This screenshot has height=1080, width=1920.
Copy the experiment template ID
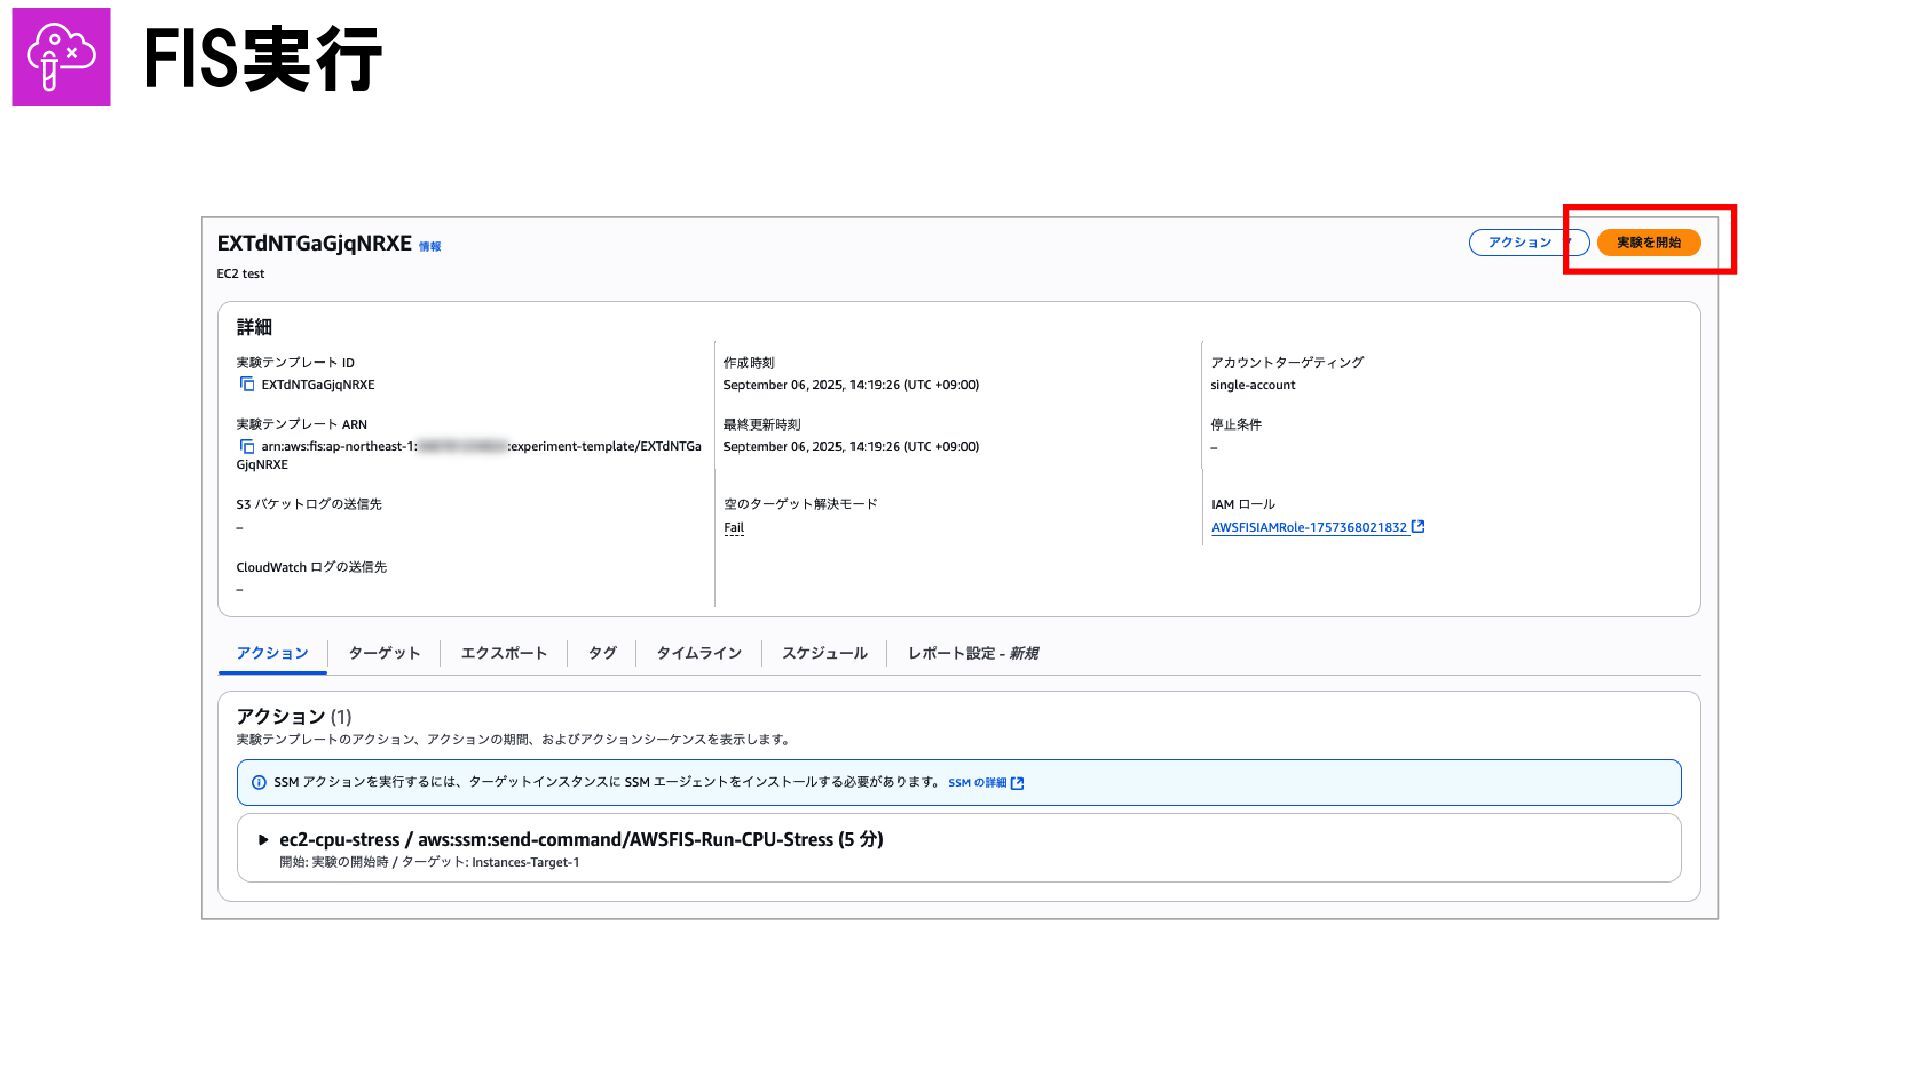(x=247, y=384)
